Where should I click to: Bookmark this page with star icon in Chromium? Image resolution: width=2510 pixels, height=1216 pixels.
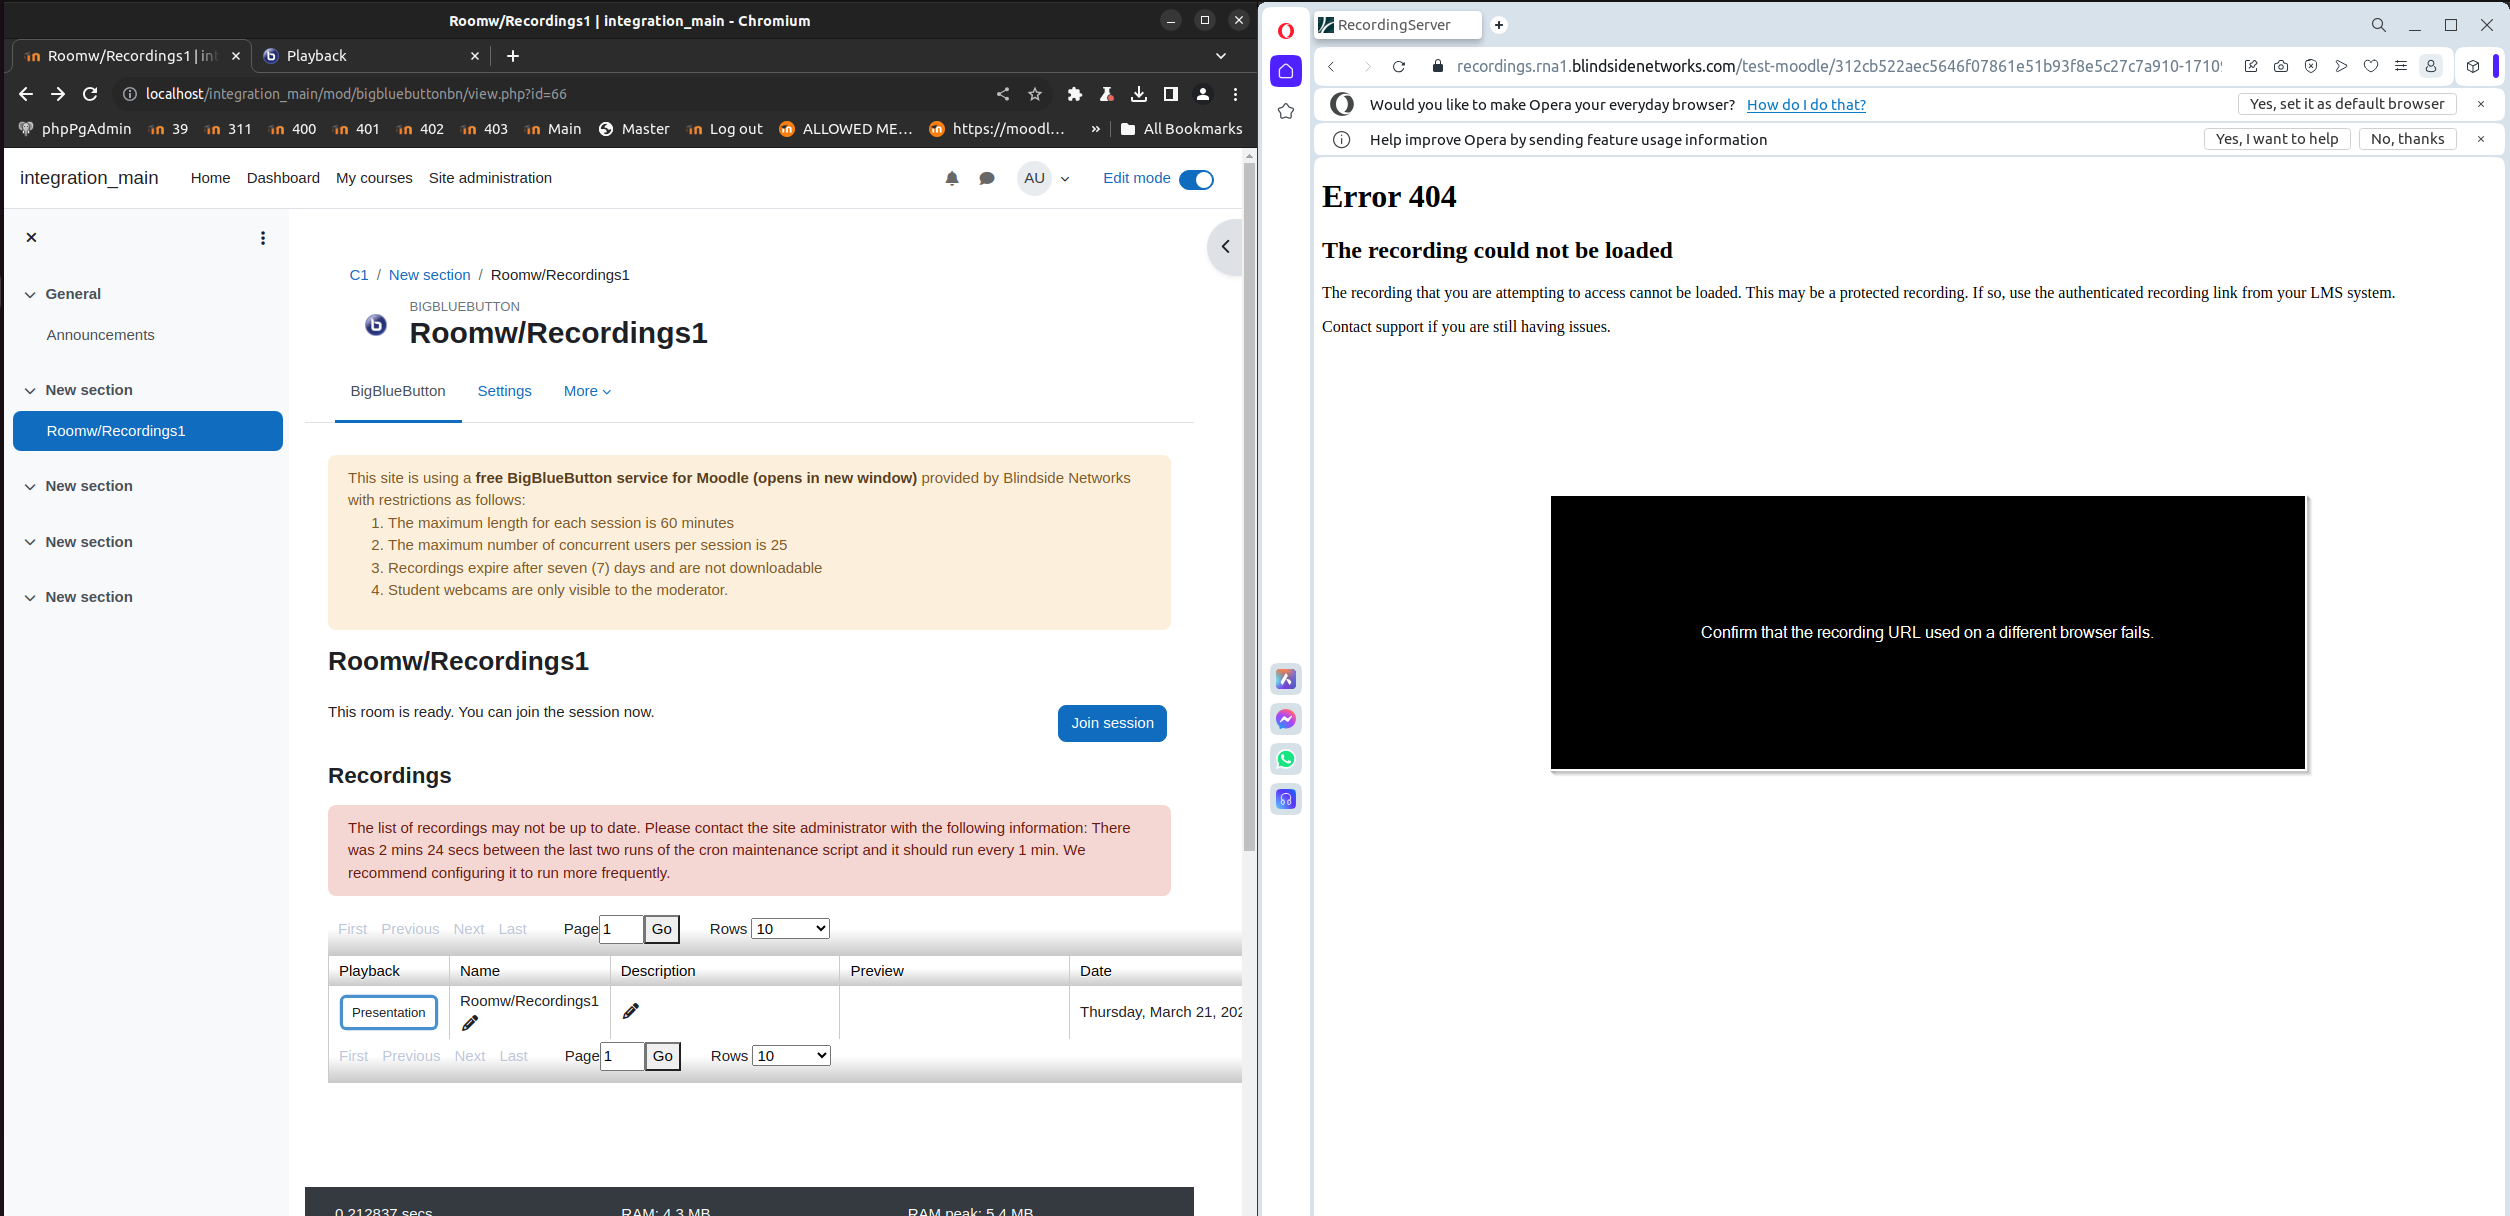pyautogui.click(x=1035, y=94)
